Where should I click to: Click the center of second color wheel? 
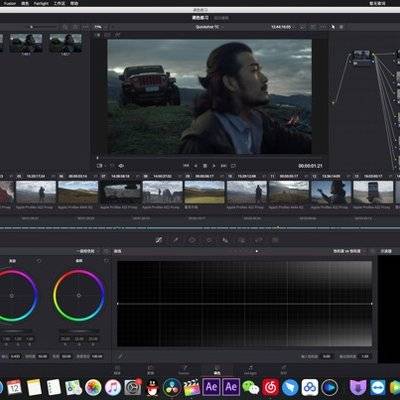79,295
